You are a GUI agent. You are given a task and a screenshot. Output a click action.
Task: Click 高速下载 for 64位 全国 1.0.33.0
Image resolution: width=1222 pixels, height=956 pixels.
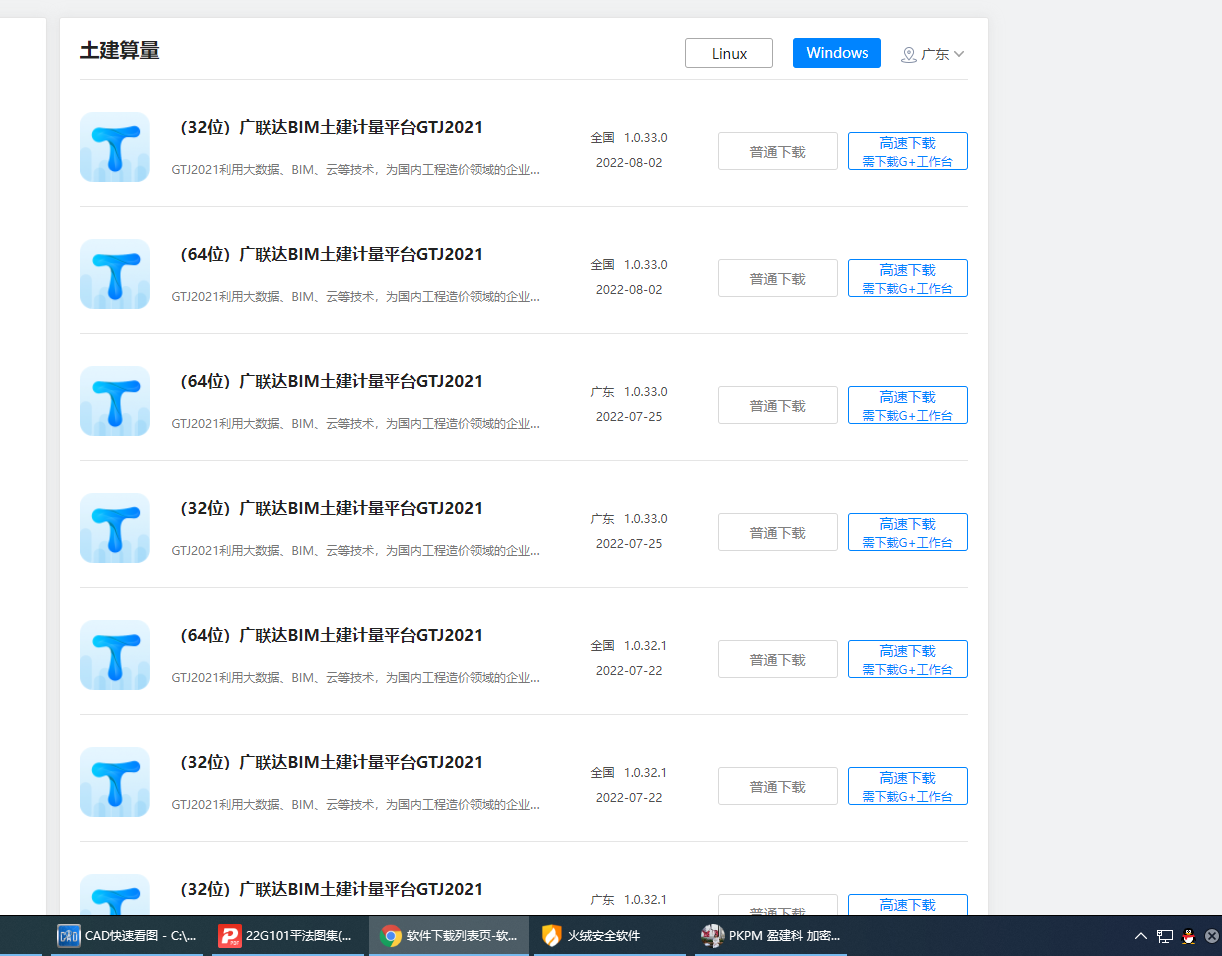pyautogui.click(x=908, y=278)
